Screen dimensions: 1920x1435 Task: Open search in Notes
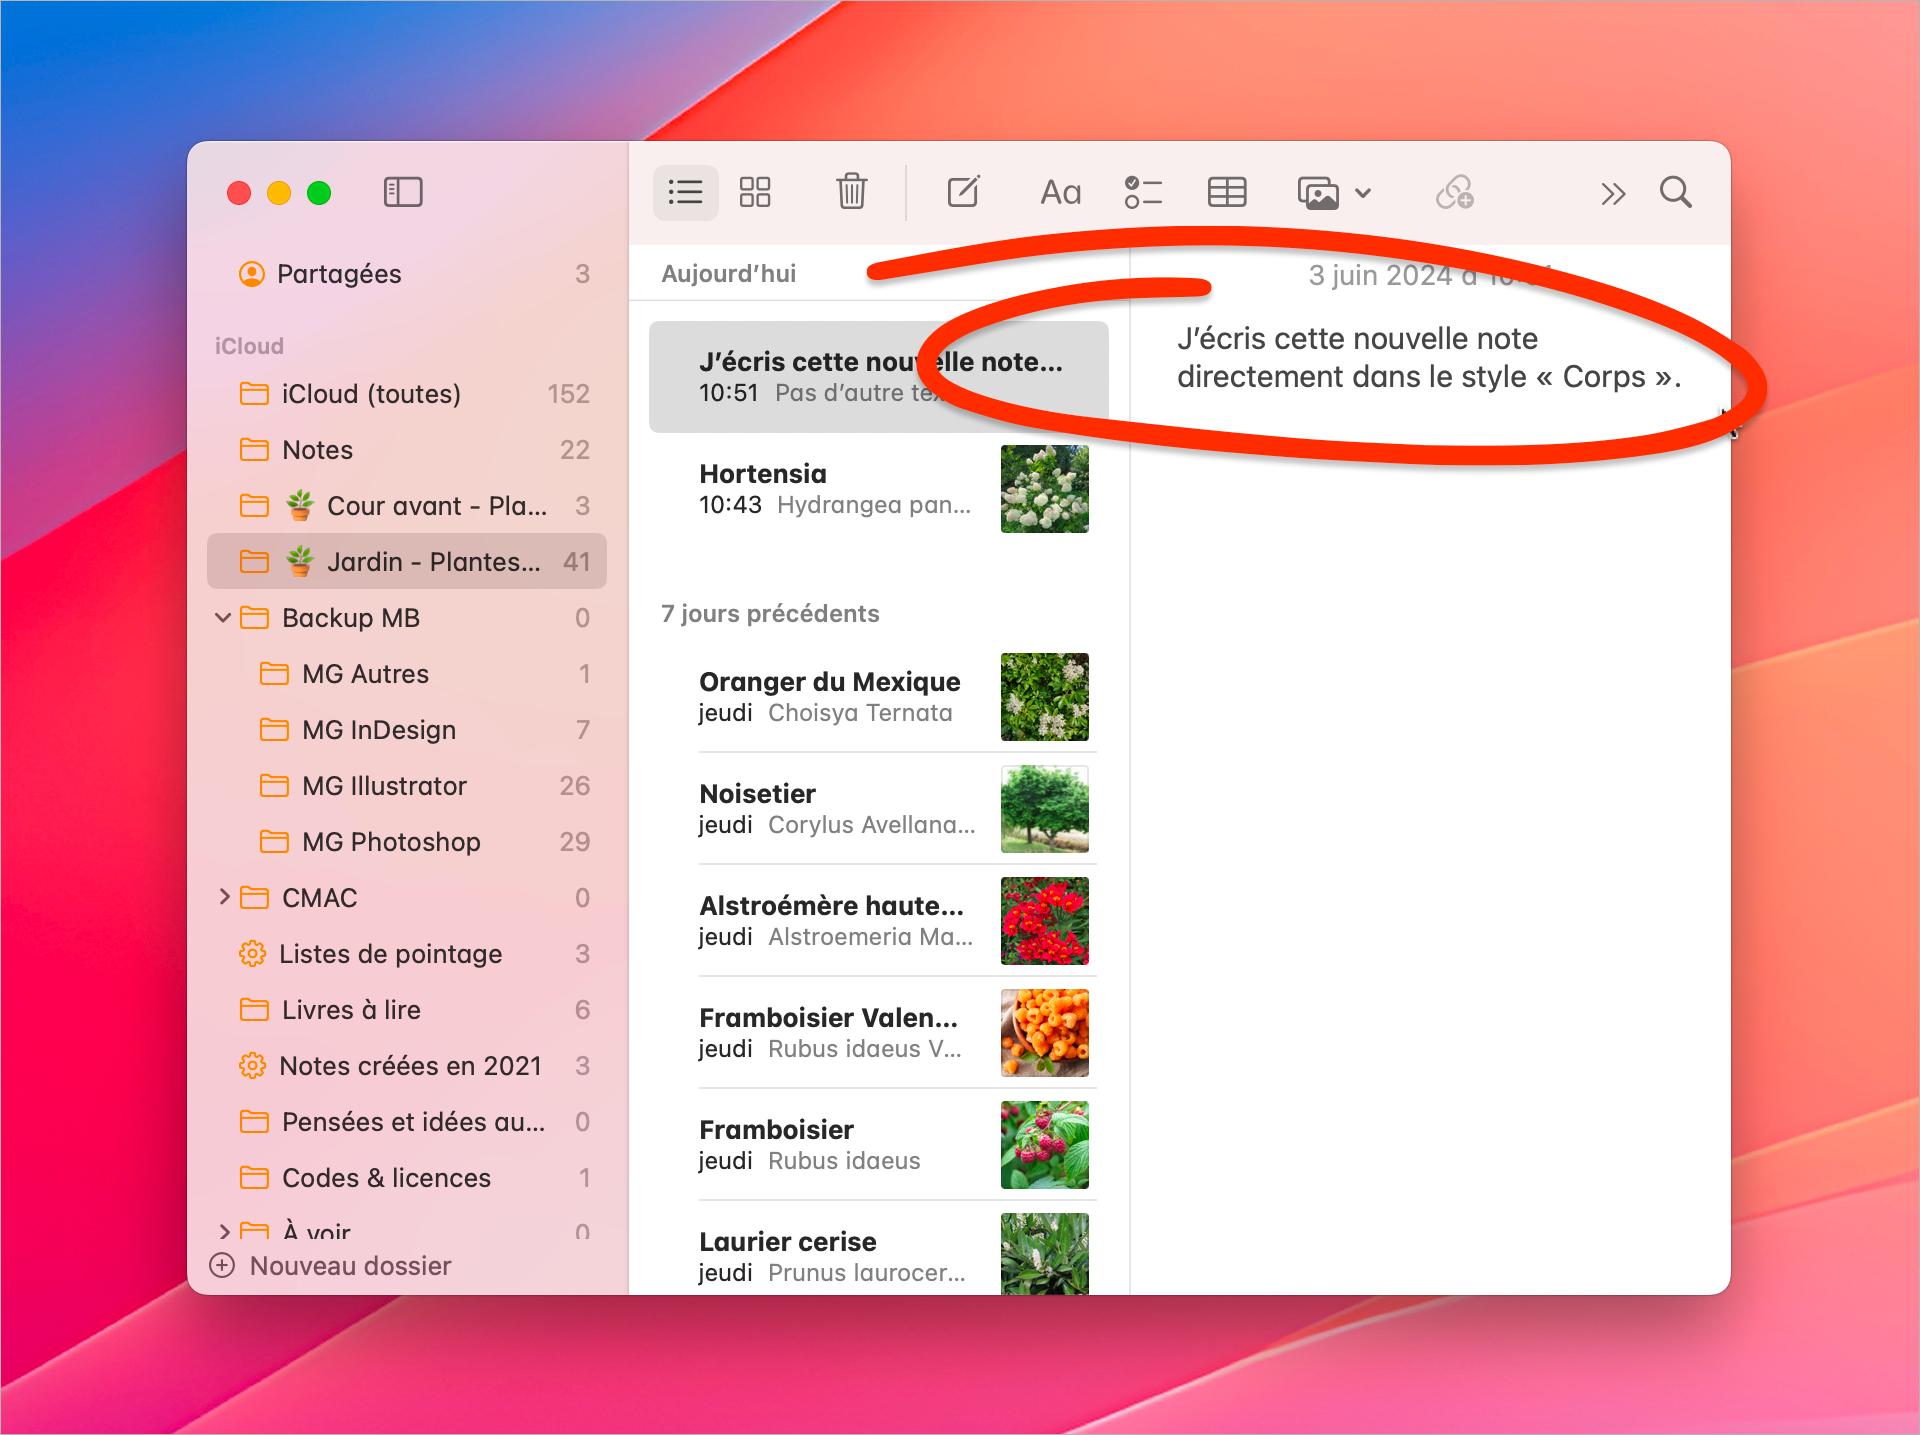pos(1675,192)
